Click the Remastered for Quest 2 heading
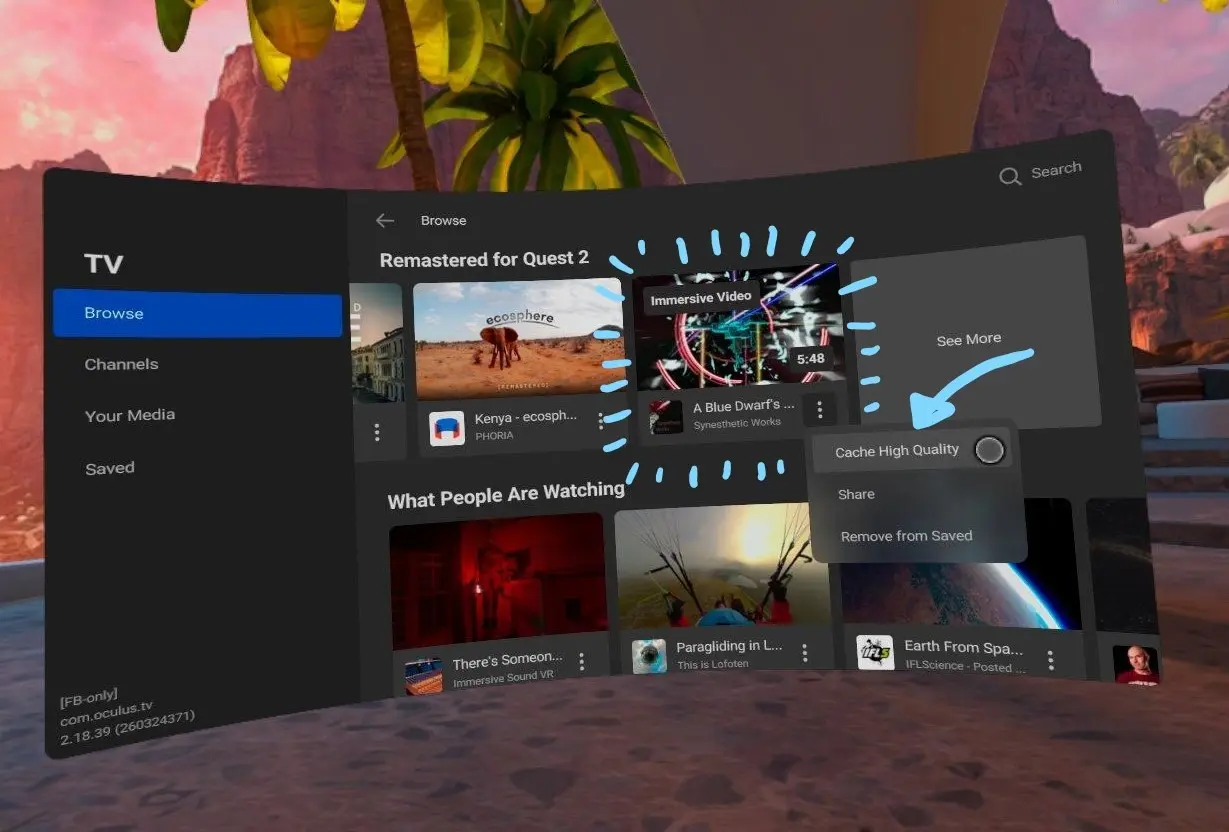The image size is (1229, 832). click(x=484, y=260)
